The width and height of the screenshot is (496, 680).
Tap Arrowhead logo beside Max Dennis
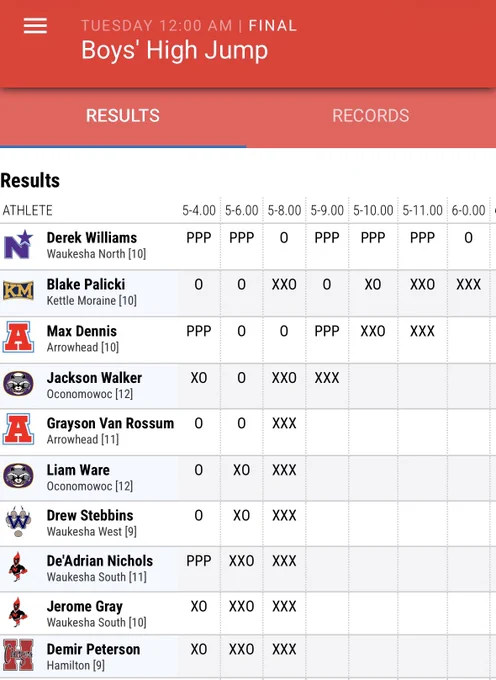point(18,337)
